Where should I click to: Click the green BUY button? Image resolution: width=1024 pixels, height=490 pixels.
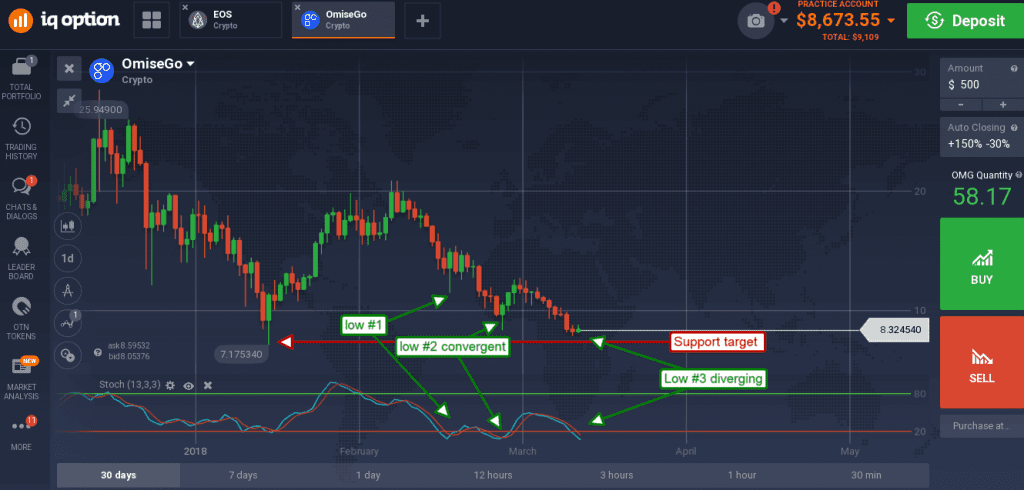982,264
